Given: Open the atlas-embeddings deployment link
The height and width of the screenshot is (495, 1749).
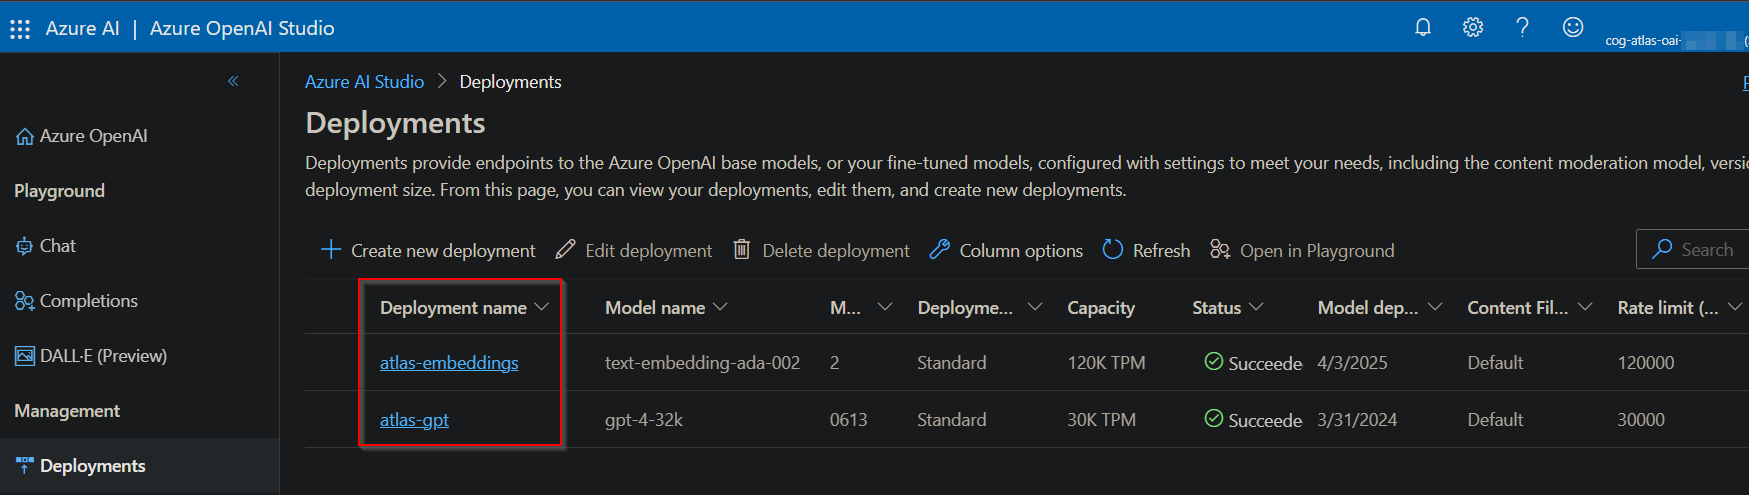Looking at the screenshot, I should click(449, 363).
